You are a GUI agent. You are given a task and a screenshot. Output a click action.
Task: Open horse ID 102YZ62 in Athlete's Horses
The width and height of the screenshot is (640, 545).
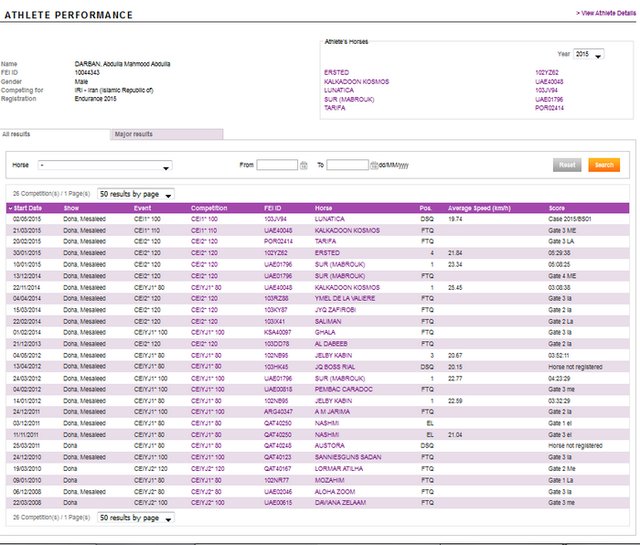point(547,73)
